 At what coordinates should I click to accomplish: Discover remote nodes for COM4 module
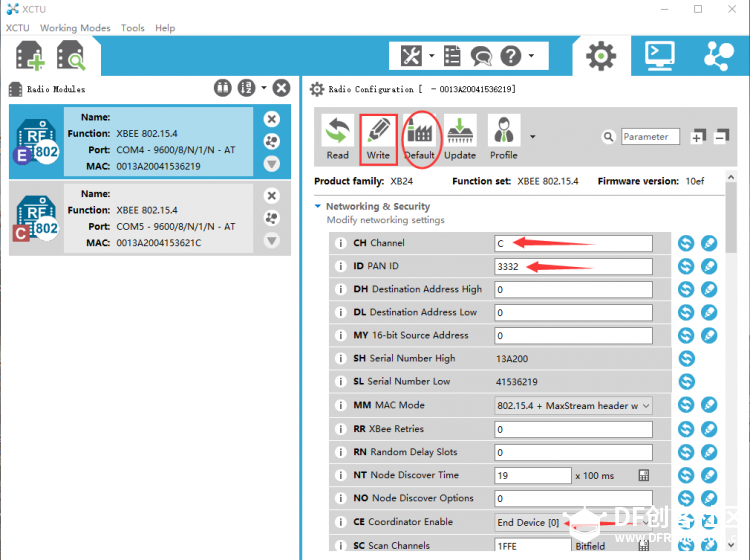[x=272, y=142]
